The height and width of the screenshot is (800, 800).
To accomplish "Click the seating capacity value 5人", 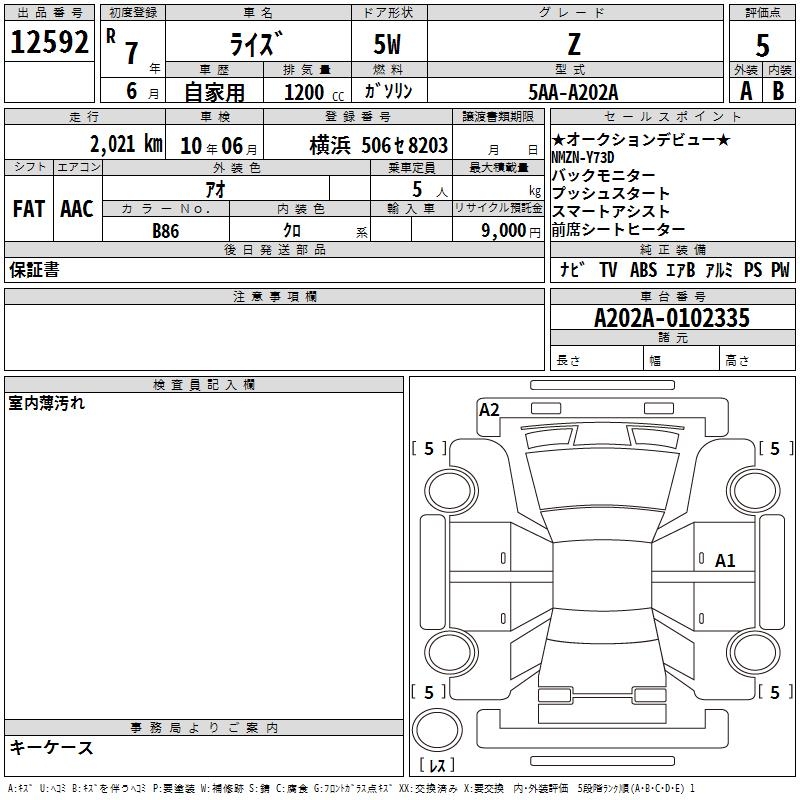I will (x=430, y=189).
